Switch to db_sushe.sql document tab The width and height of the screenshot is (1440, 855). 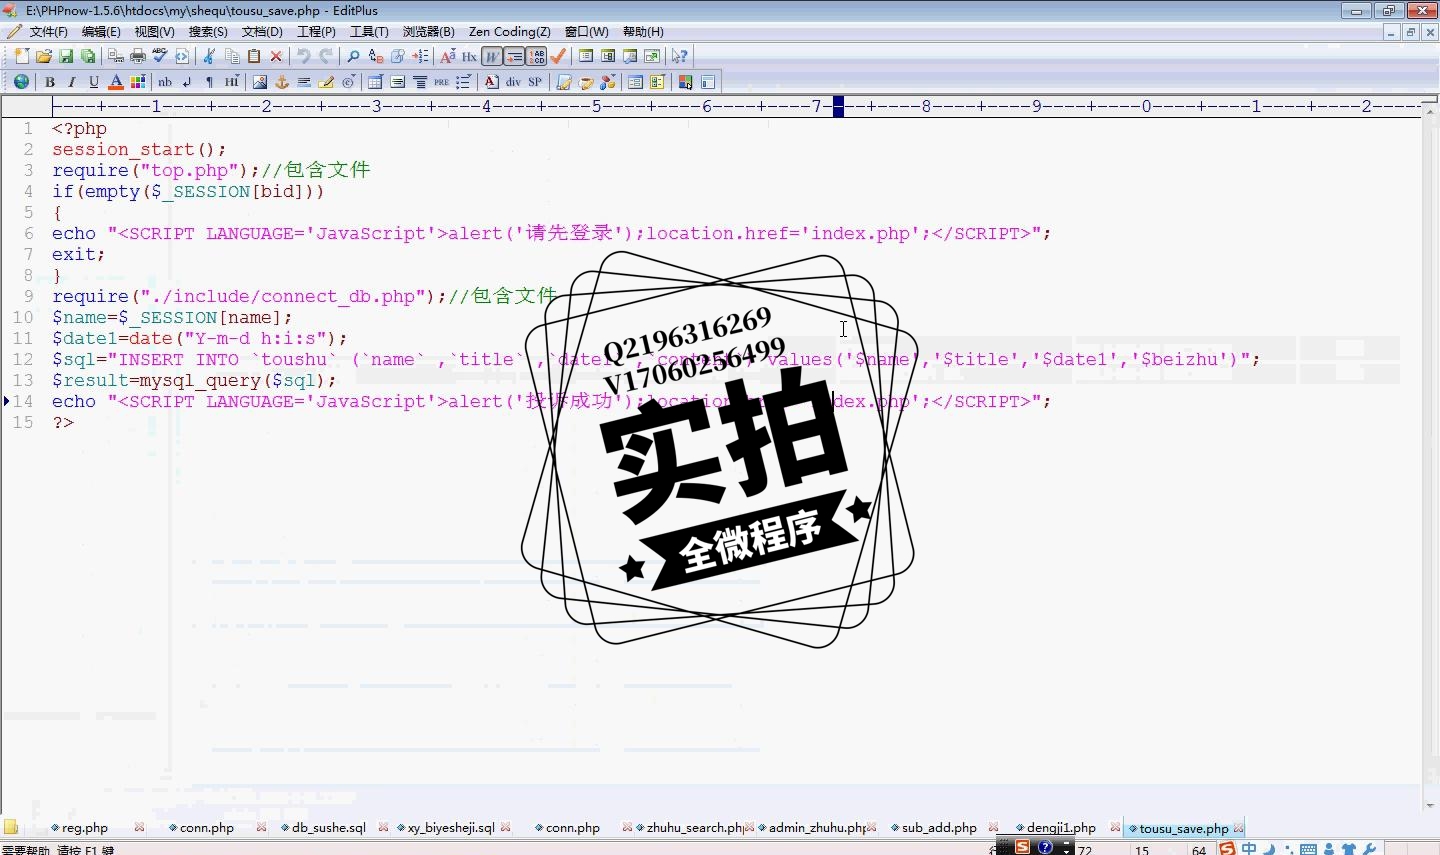click(x=328, y=828)
